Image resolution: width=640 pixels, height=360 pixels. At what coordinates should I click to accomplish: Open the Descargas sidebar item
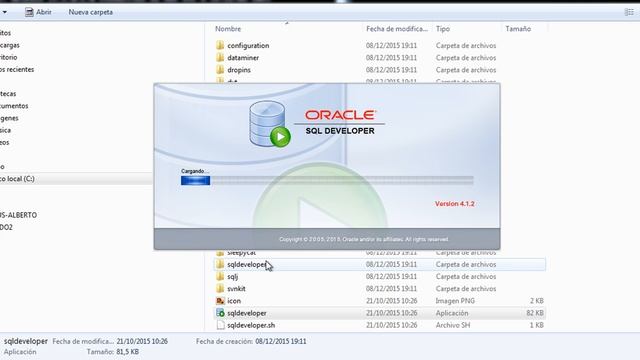pos(10,45)
